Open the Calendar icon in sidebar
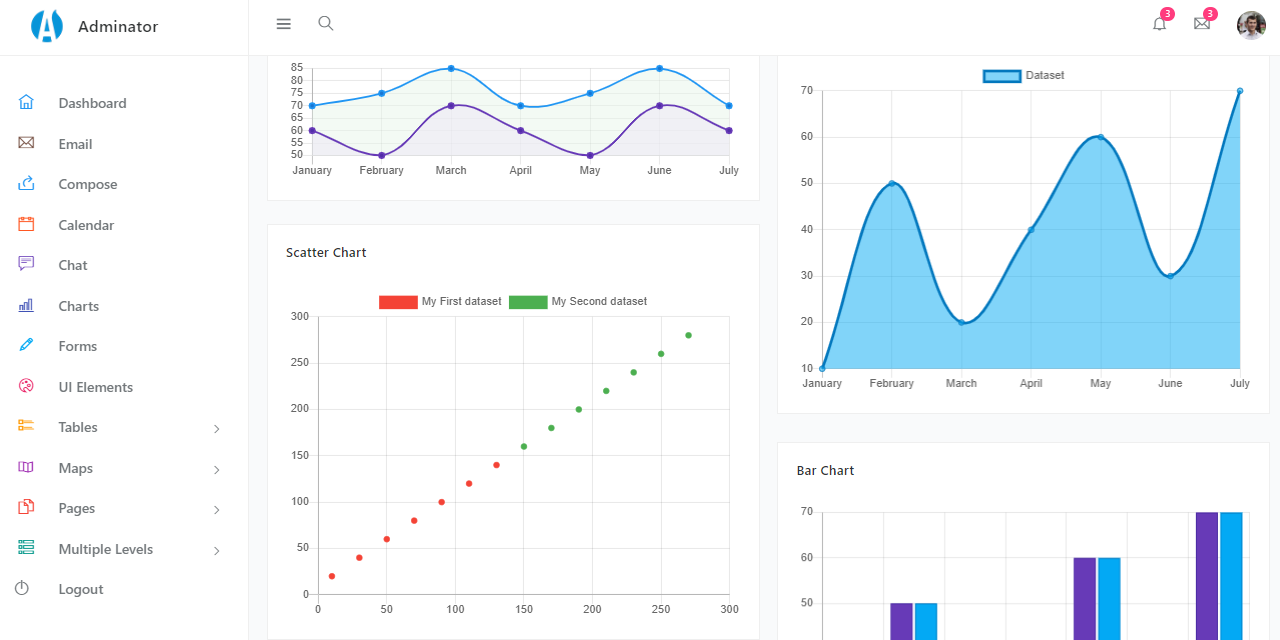Viewport: 1280px width, 640px height. pos(25,224)
